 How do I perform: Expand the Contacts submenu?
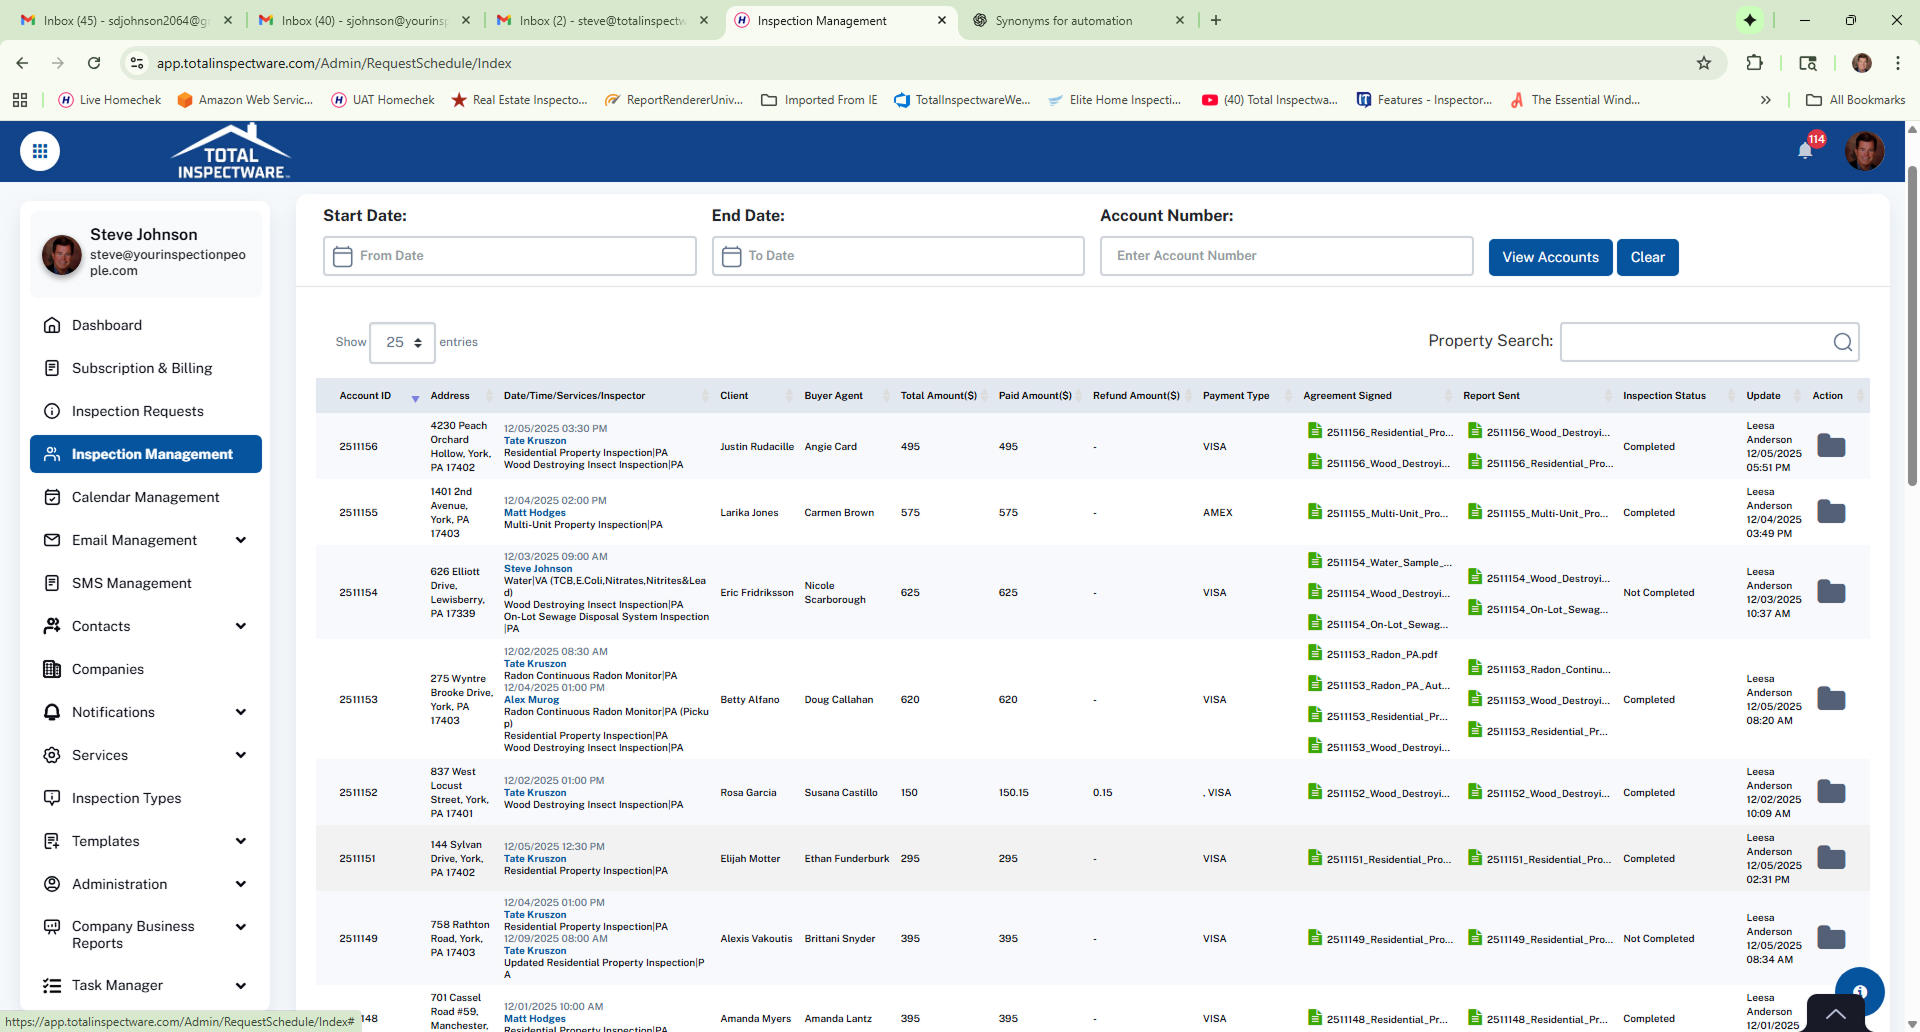[240, 626]
